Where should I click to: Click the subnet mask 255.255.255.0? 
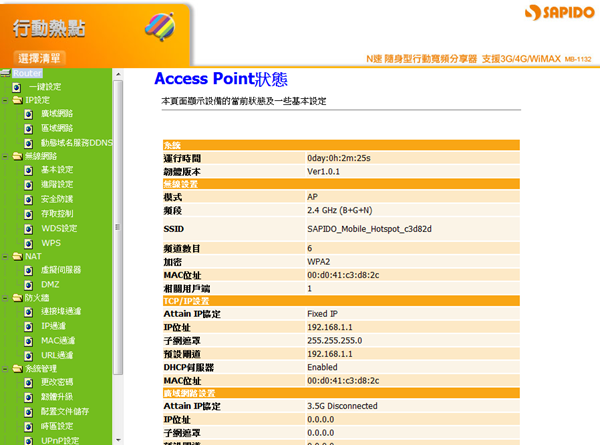pyautogui.click(x=334, y=341)
